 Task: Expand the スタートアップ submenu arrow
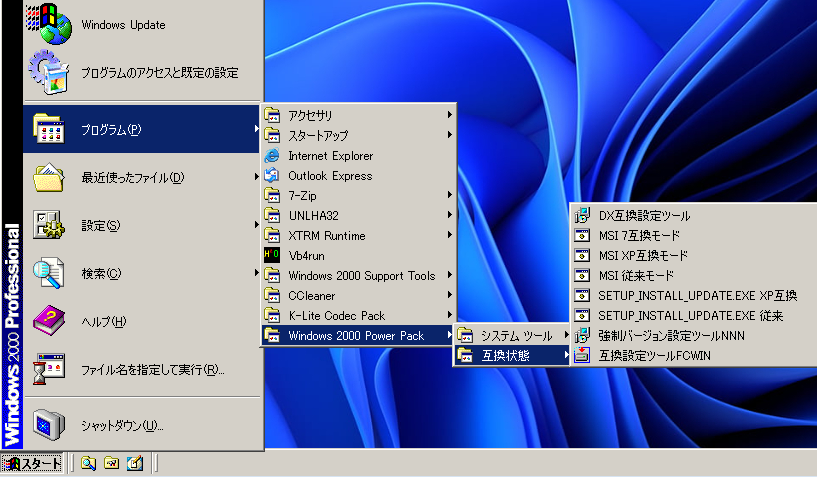[x=449, y=134]
